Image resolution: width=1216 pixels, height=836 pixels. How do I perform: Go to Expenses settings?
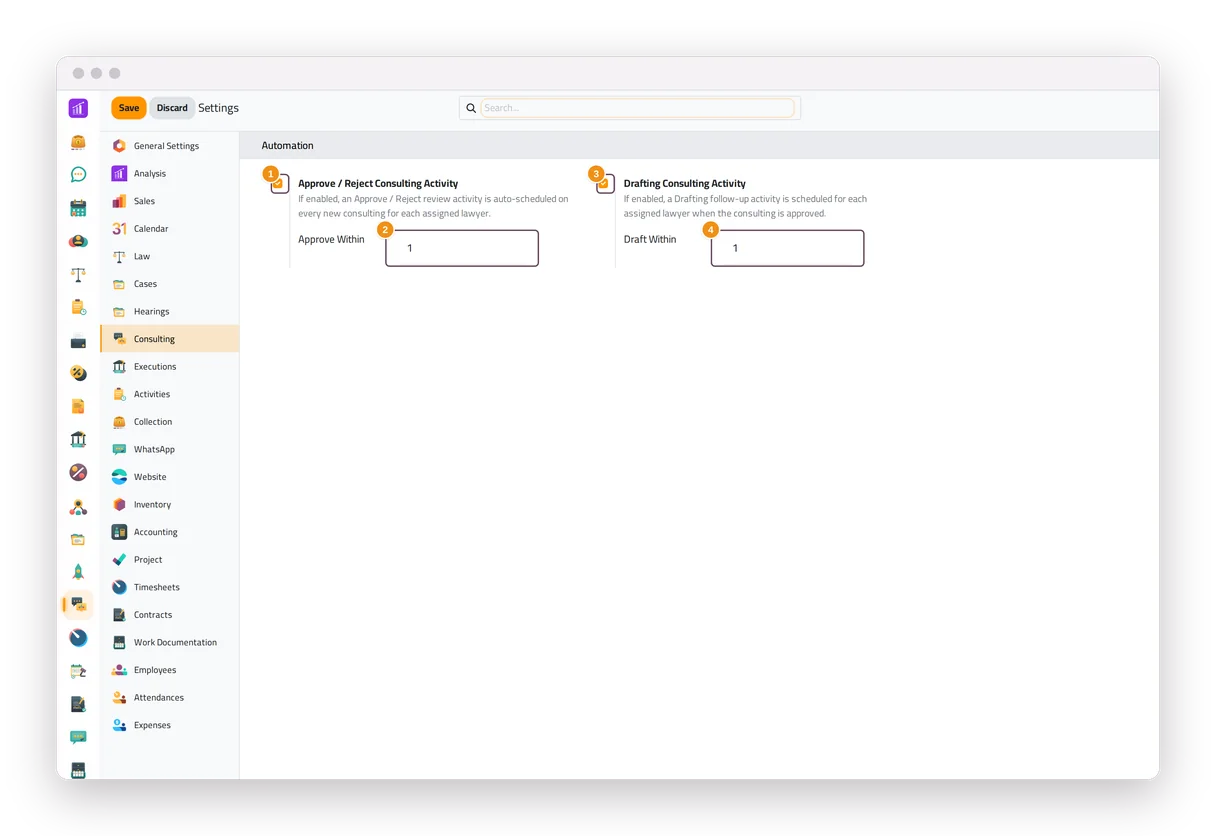(170, 725)
